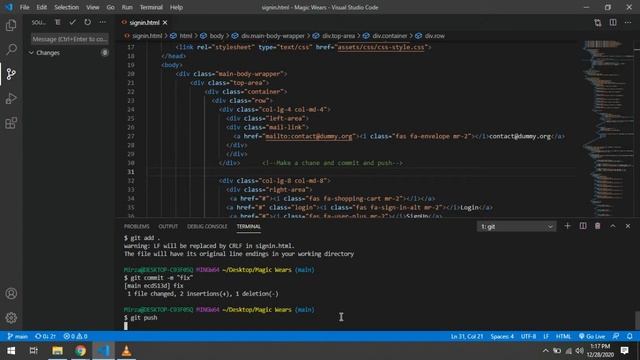Select the Source Control activity bar icon

coord(11,74)
